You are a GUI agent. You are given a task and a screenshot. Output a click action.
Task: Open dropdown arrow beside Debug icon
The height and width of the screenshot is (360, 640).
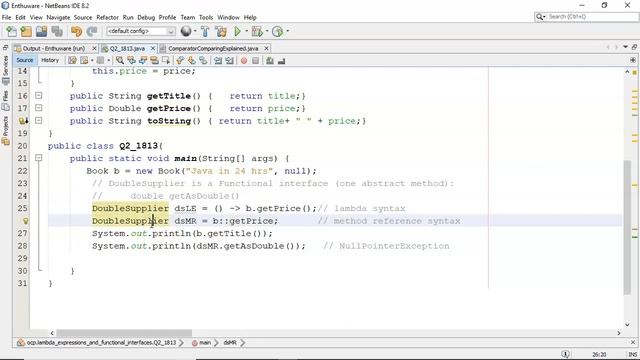pos(267,31)
